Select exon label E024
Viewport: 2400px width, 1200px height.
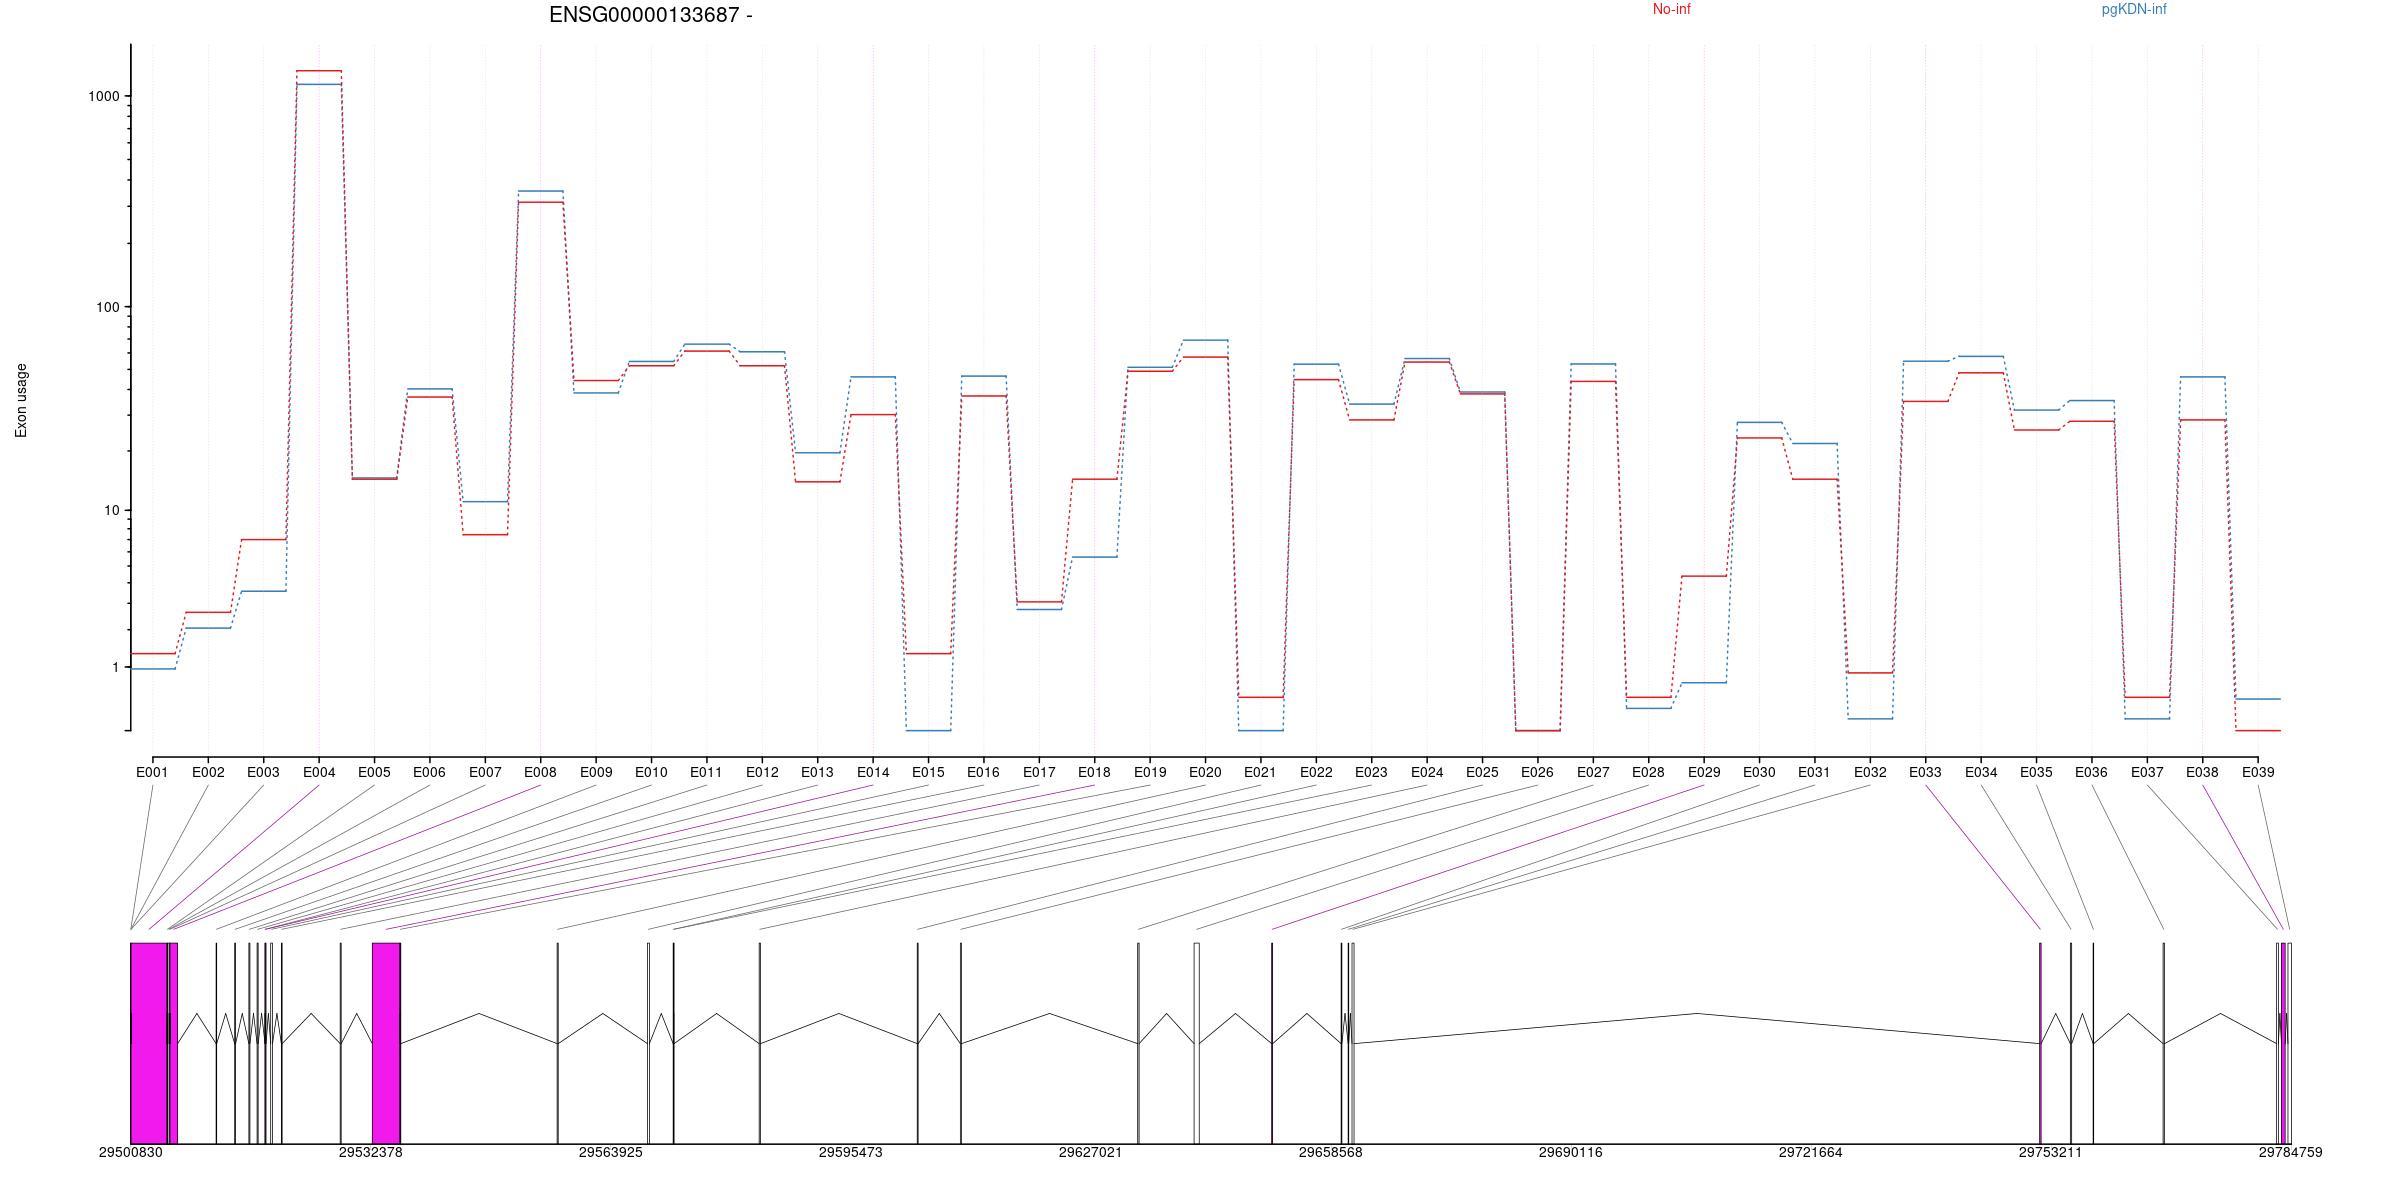point(1427,772)
